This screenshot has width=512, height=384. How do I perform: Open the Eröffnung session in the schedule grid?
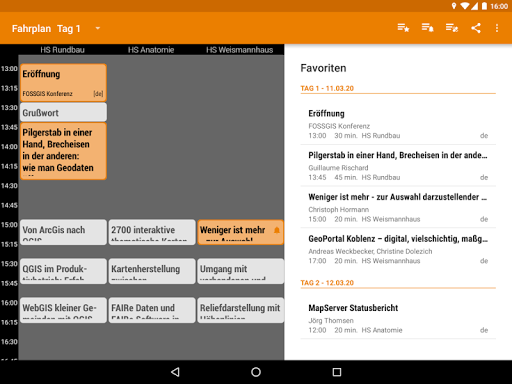coord(63,83)
